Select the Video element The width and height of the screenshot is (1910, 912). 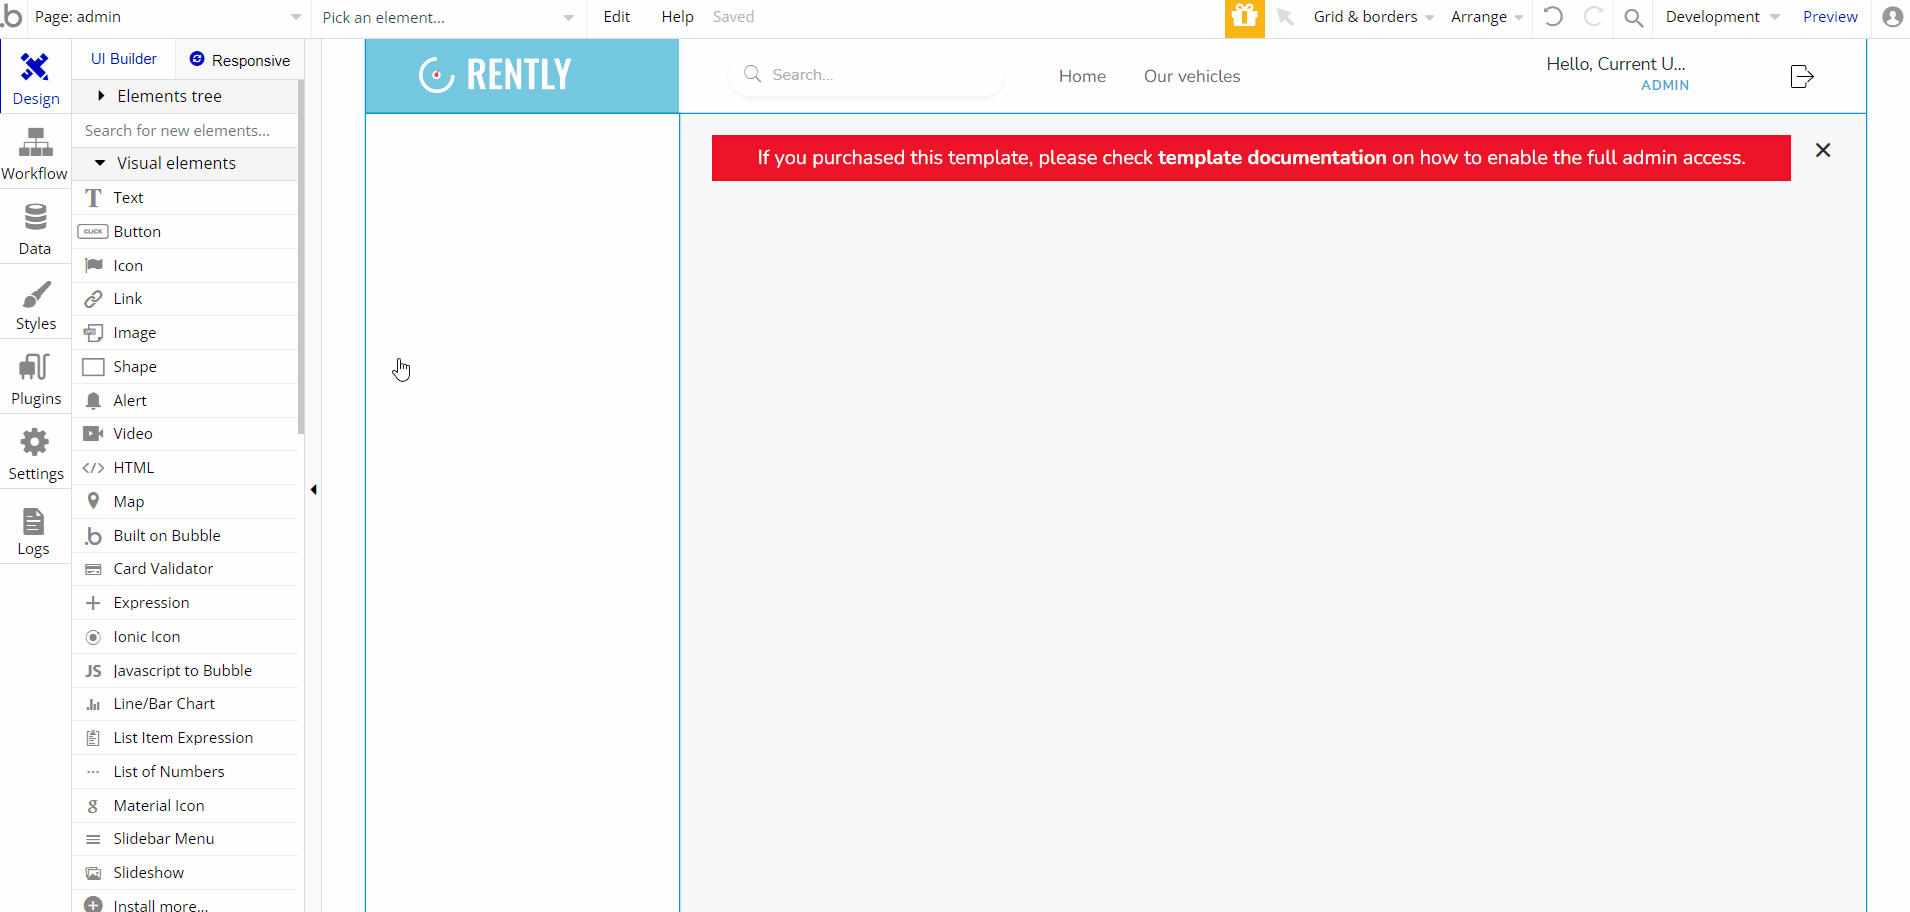(186, 434)
